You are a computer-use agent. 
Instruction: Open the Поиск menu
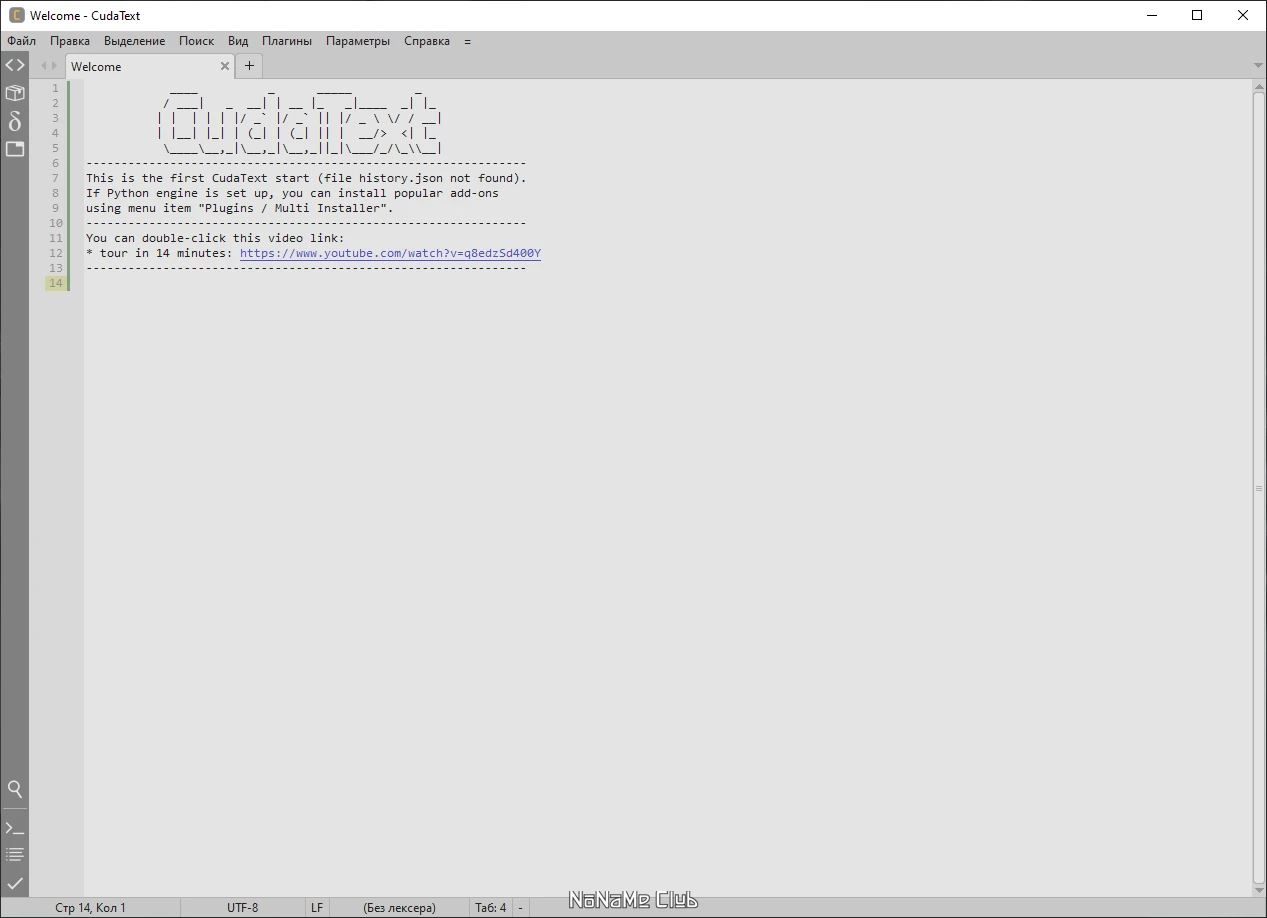click(x=197, y=41)
